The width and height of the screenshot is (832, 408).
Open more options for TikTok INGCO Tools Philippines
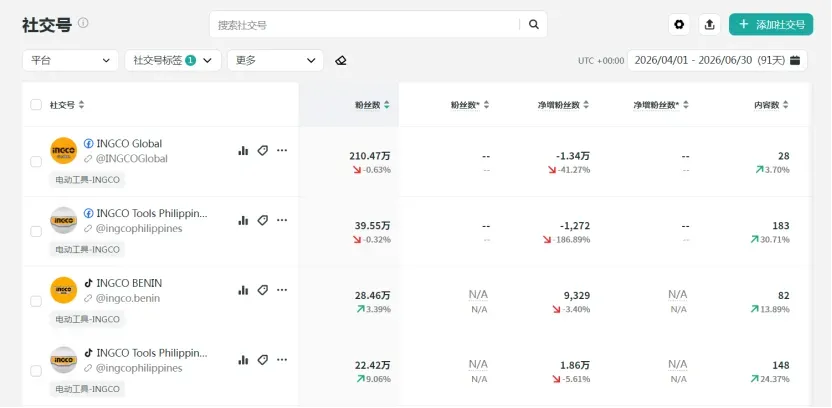click(x=282, y=360)
